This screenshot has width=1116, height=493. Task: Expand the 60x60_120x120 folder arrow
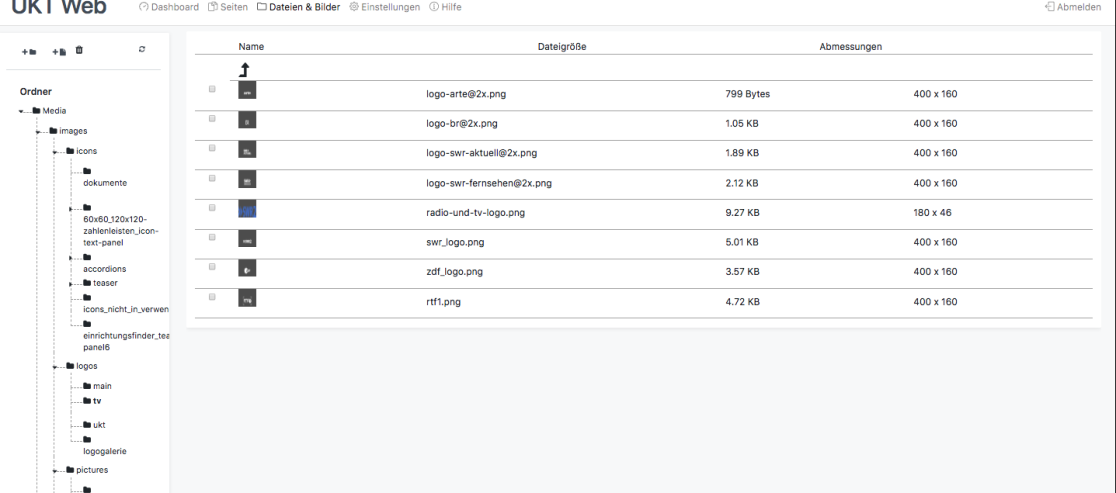(x=71, y=208)
